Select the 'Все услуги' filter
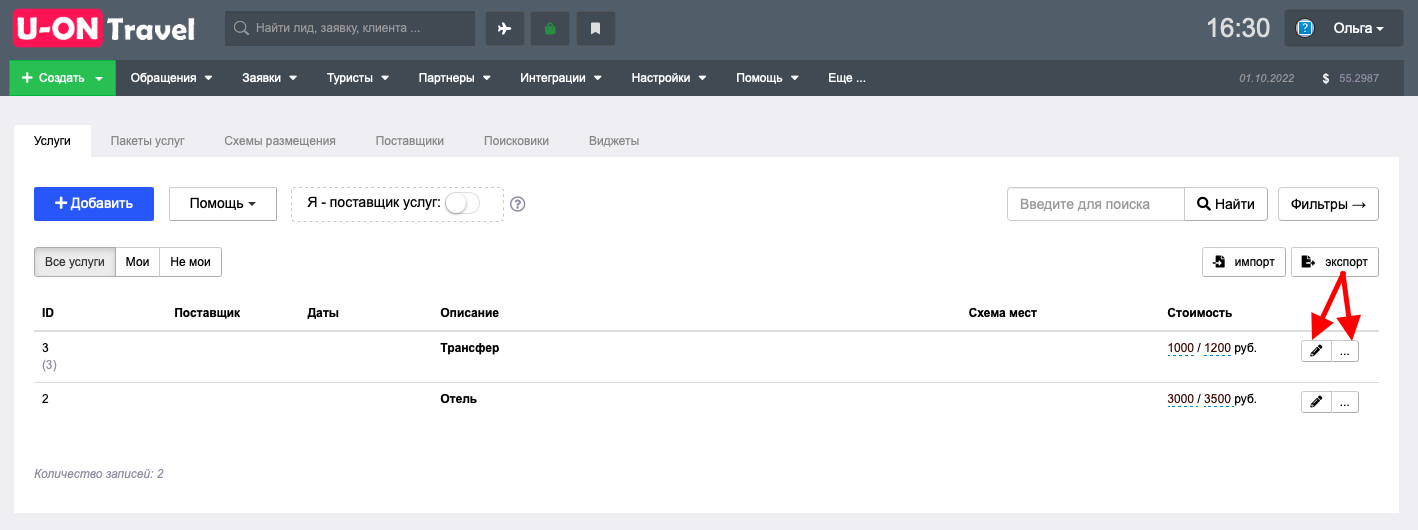 coord(75,262)
